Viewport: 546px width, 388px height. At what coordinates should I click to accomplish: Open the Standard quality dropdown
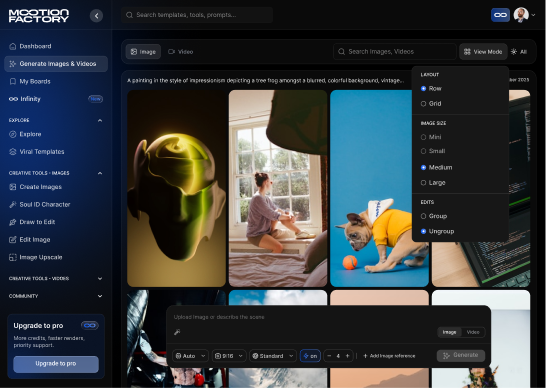(x=273, y=356)
